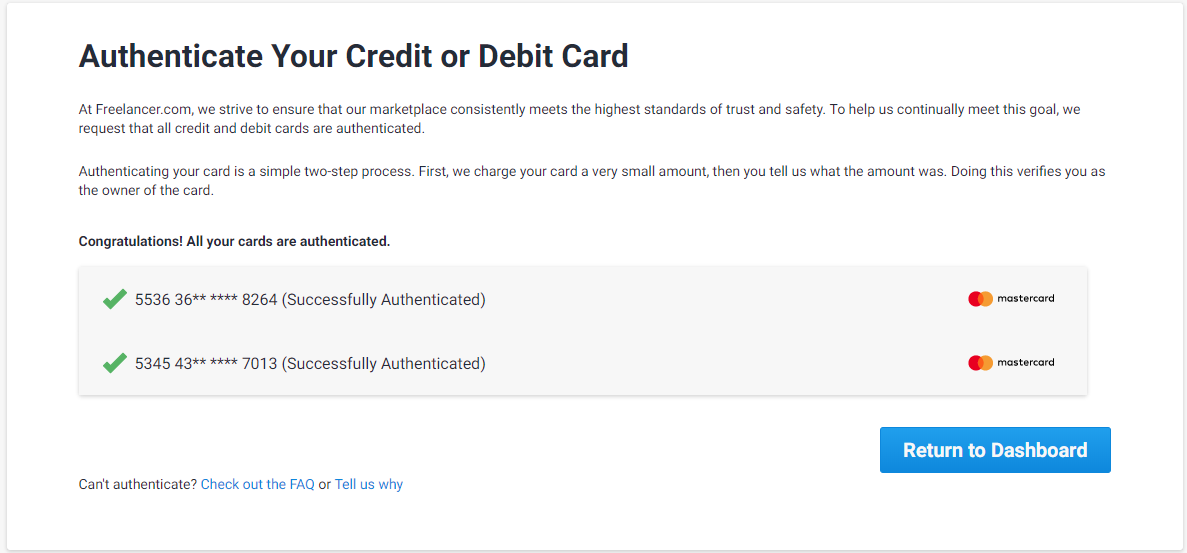The height and width of the screenshot is (553, 1187).
Task: Click the paragraph describing the two-step process
Action: [x=591, y=181]
